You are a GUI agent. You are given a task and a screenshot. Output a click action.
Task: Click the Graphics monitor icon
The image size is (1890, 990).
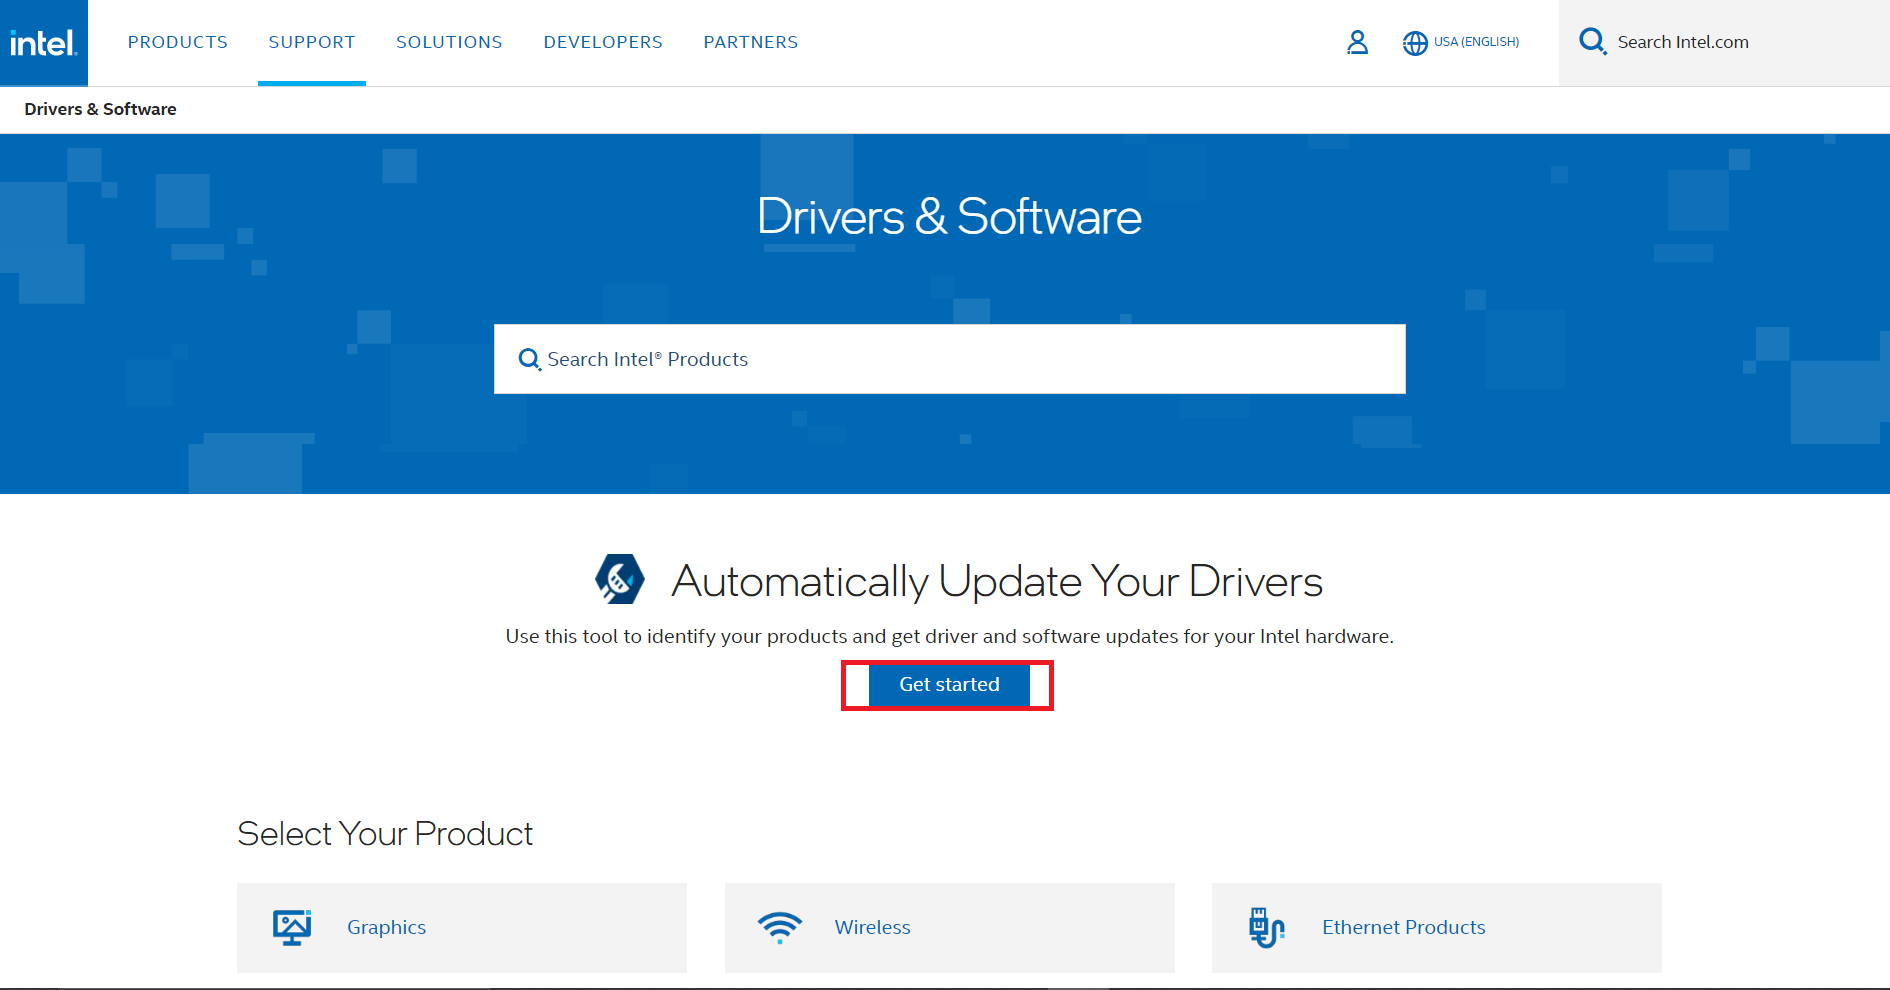pos(292,927)
